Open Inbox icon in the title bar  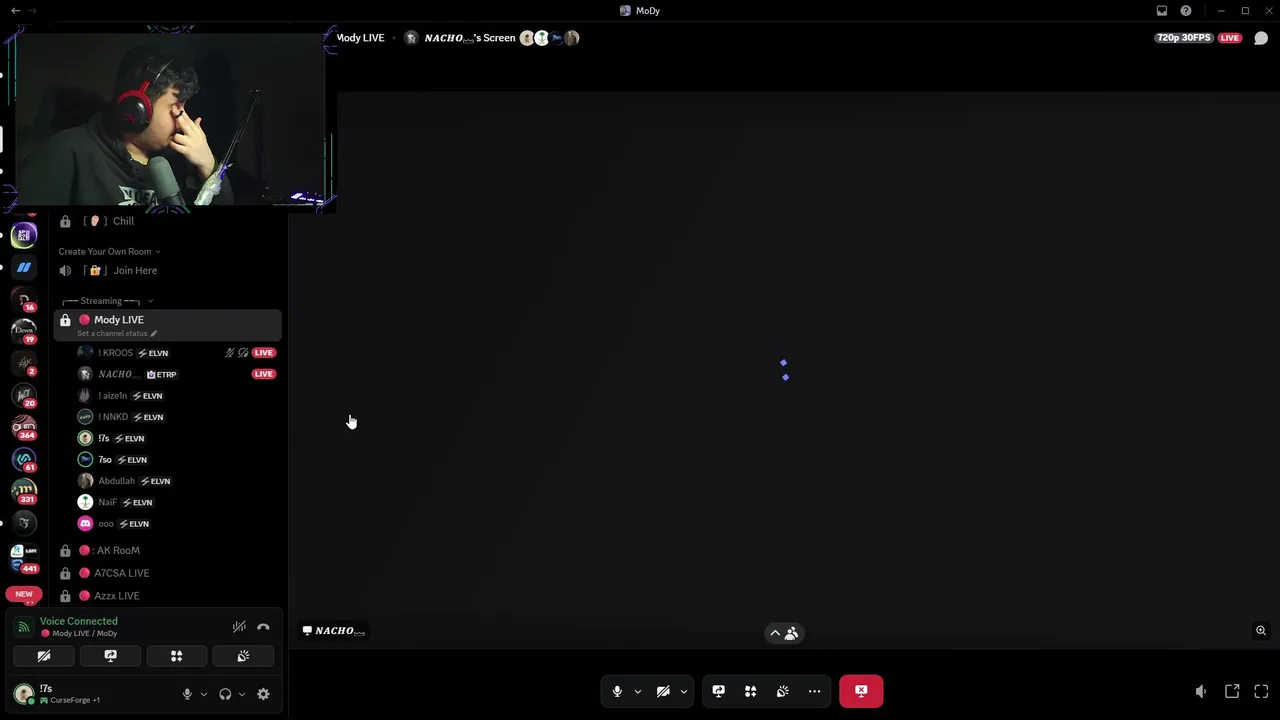pos(1162,11)
